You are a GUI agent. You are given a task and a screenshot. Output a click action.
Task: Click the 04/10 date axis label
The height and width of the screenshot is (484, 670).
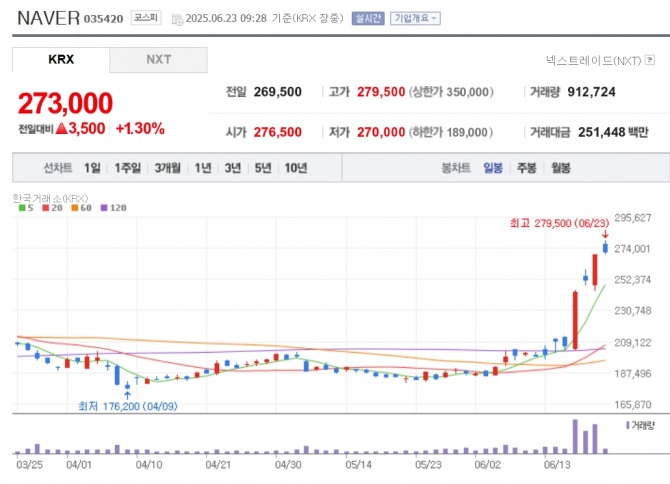149,465
